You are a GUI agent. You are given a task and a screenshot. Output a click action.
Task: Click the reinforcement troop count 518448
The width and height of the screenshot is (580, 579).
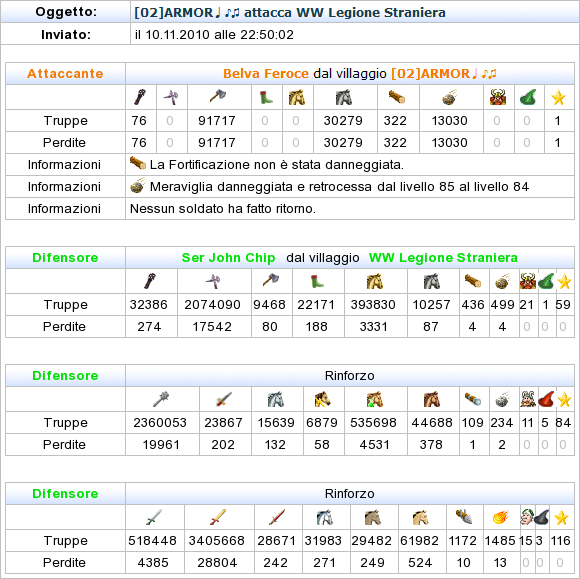pos(152,541)
